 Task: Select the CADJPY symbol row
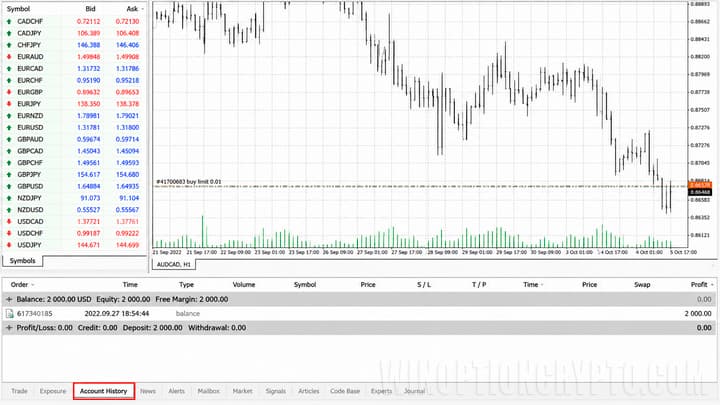[73, 33]
